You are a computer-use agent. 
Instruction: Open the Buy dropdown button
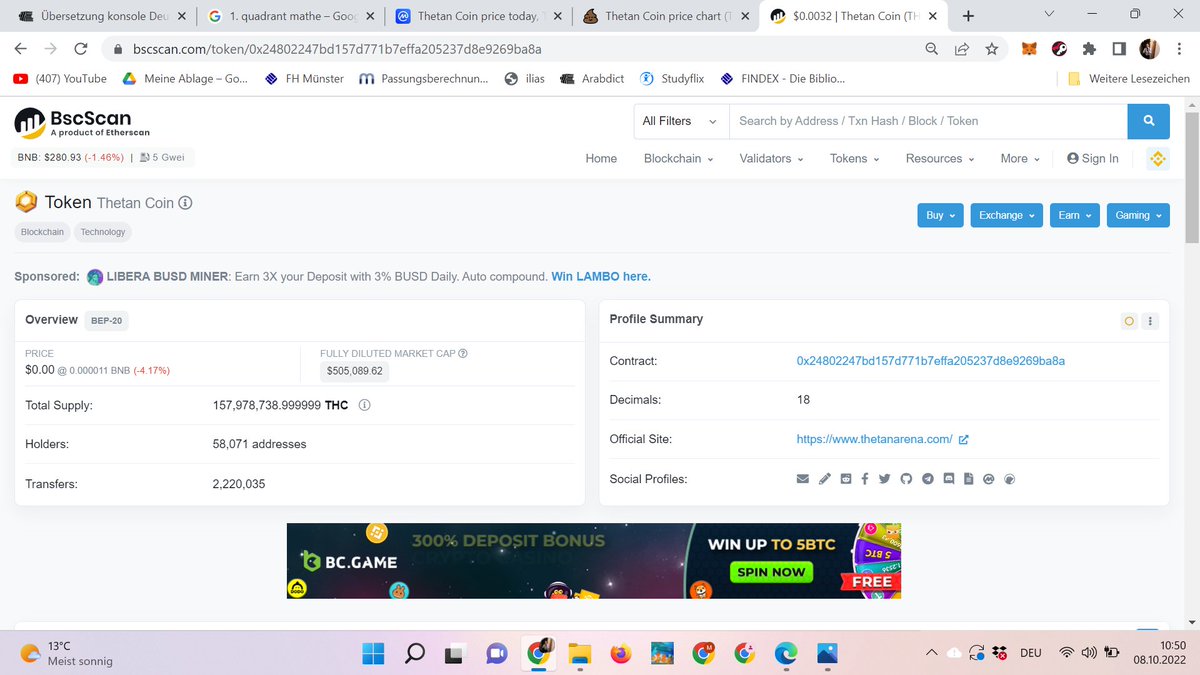[x=941, y=215]
